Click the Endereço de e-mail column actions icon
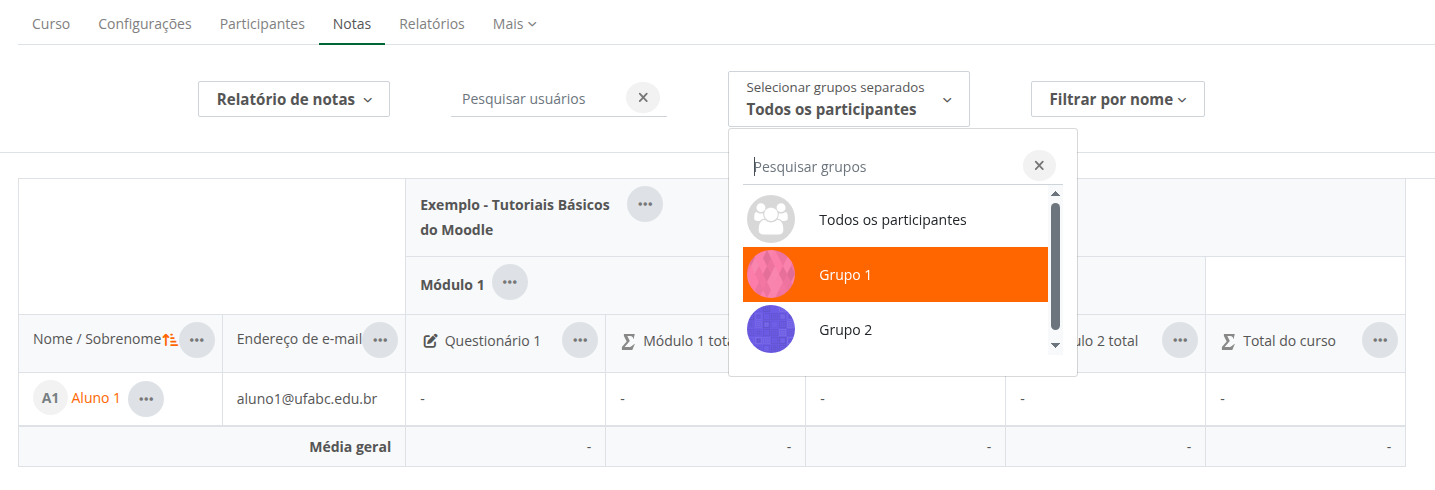Image resolution: width=1435 pixels, height=490 pixels. click(x=379, y=340)
